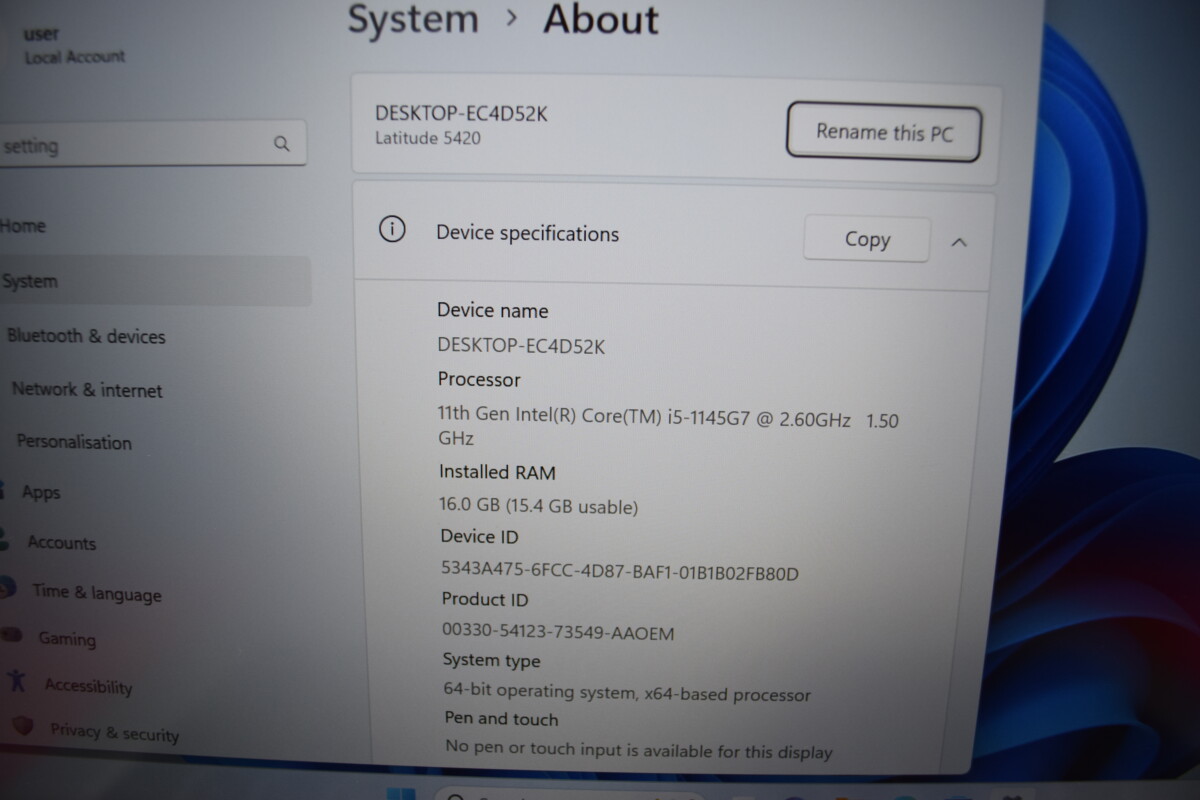The width and height of the screenshot is (1200, 800).
Task: Click the System type label
Action: pyautogui.click(x=491, y=660)
